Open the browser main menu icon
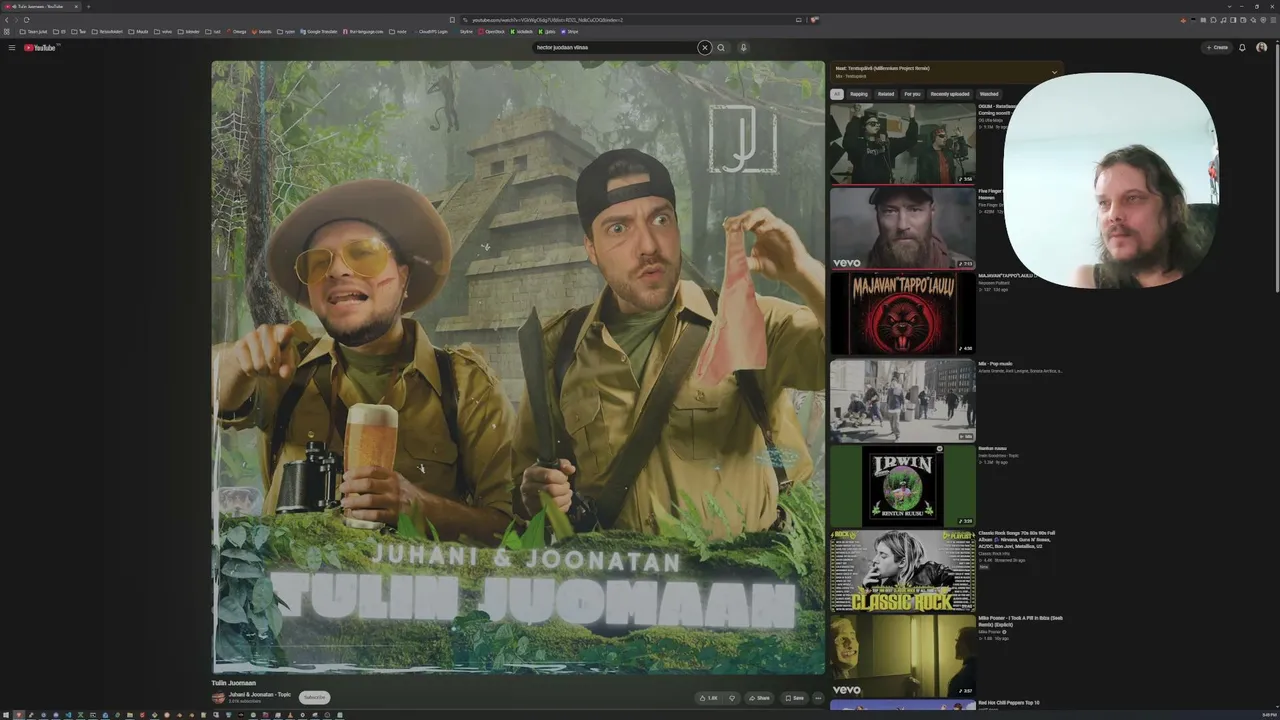 coord(1272,19)
